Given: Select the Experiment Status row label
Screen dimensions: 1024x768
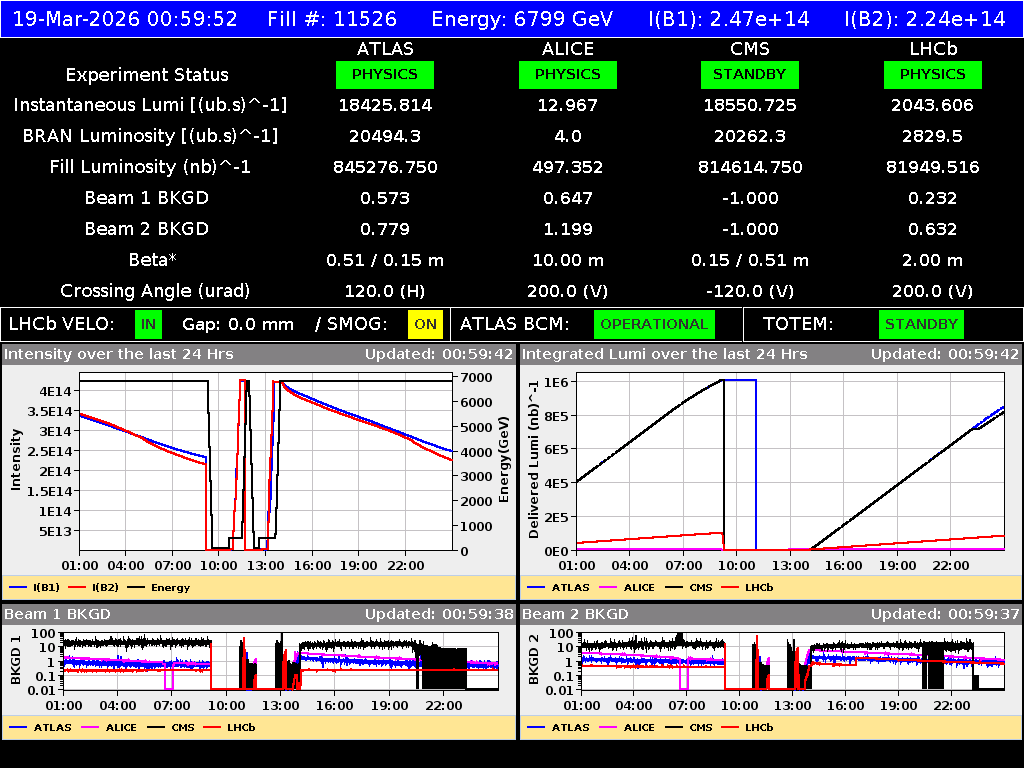Looking at the screenshot, I should click(147, 74).
